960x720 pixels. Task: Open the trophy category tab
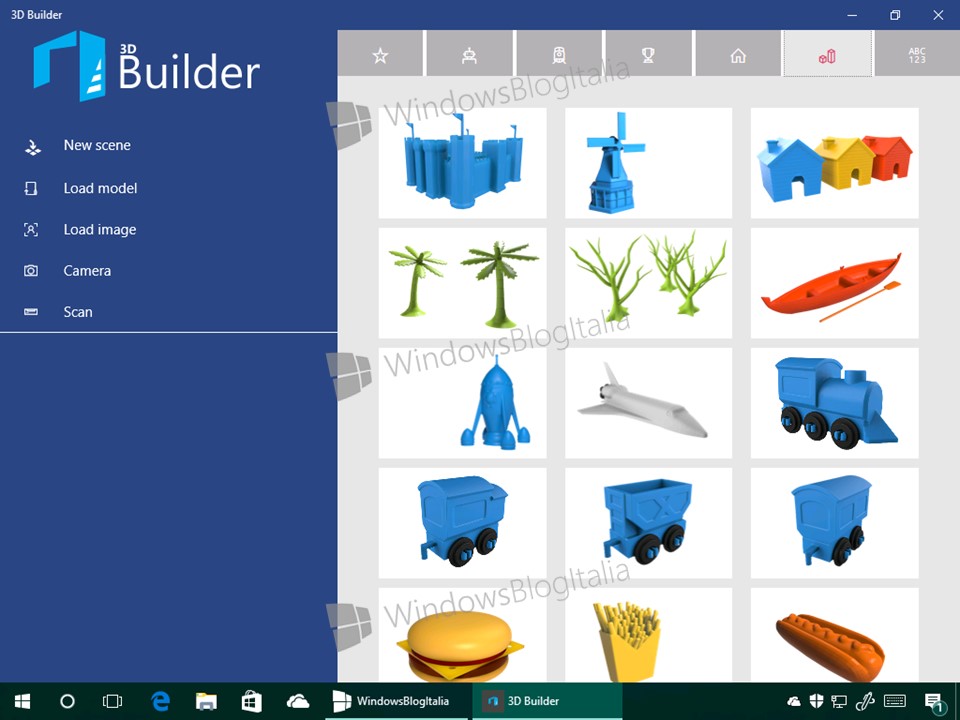(648, 54)
